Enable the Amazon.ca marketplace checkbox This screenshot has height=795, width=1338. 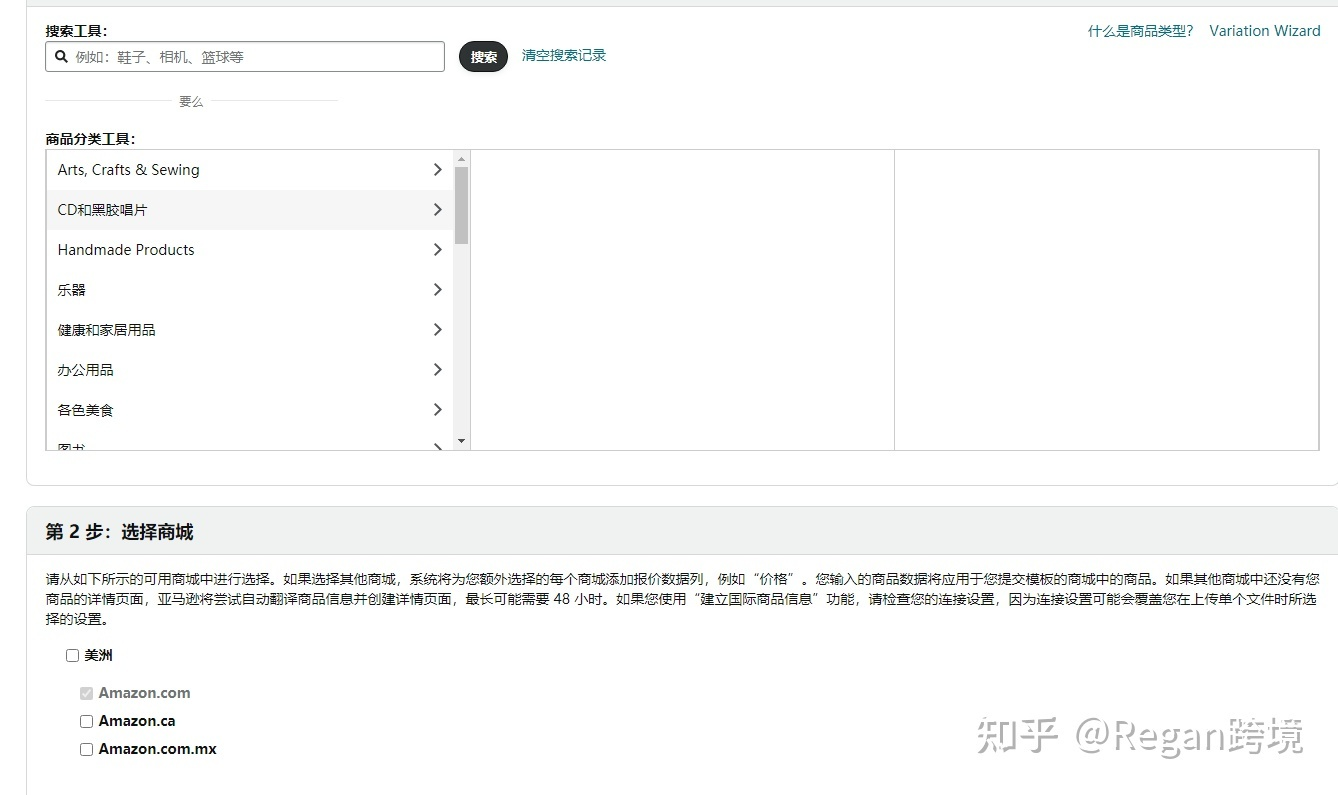pyautogui.click(x=86, y=720)
